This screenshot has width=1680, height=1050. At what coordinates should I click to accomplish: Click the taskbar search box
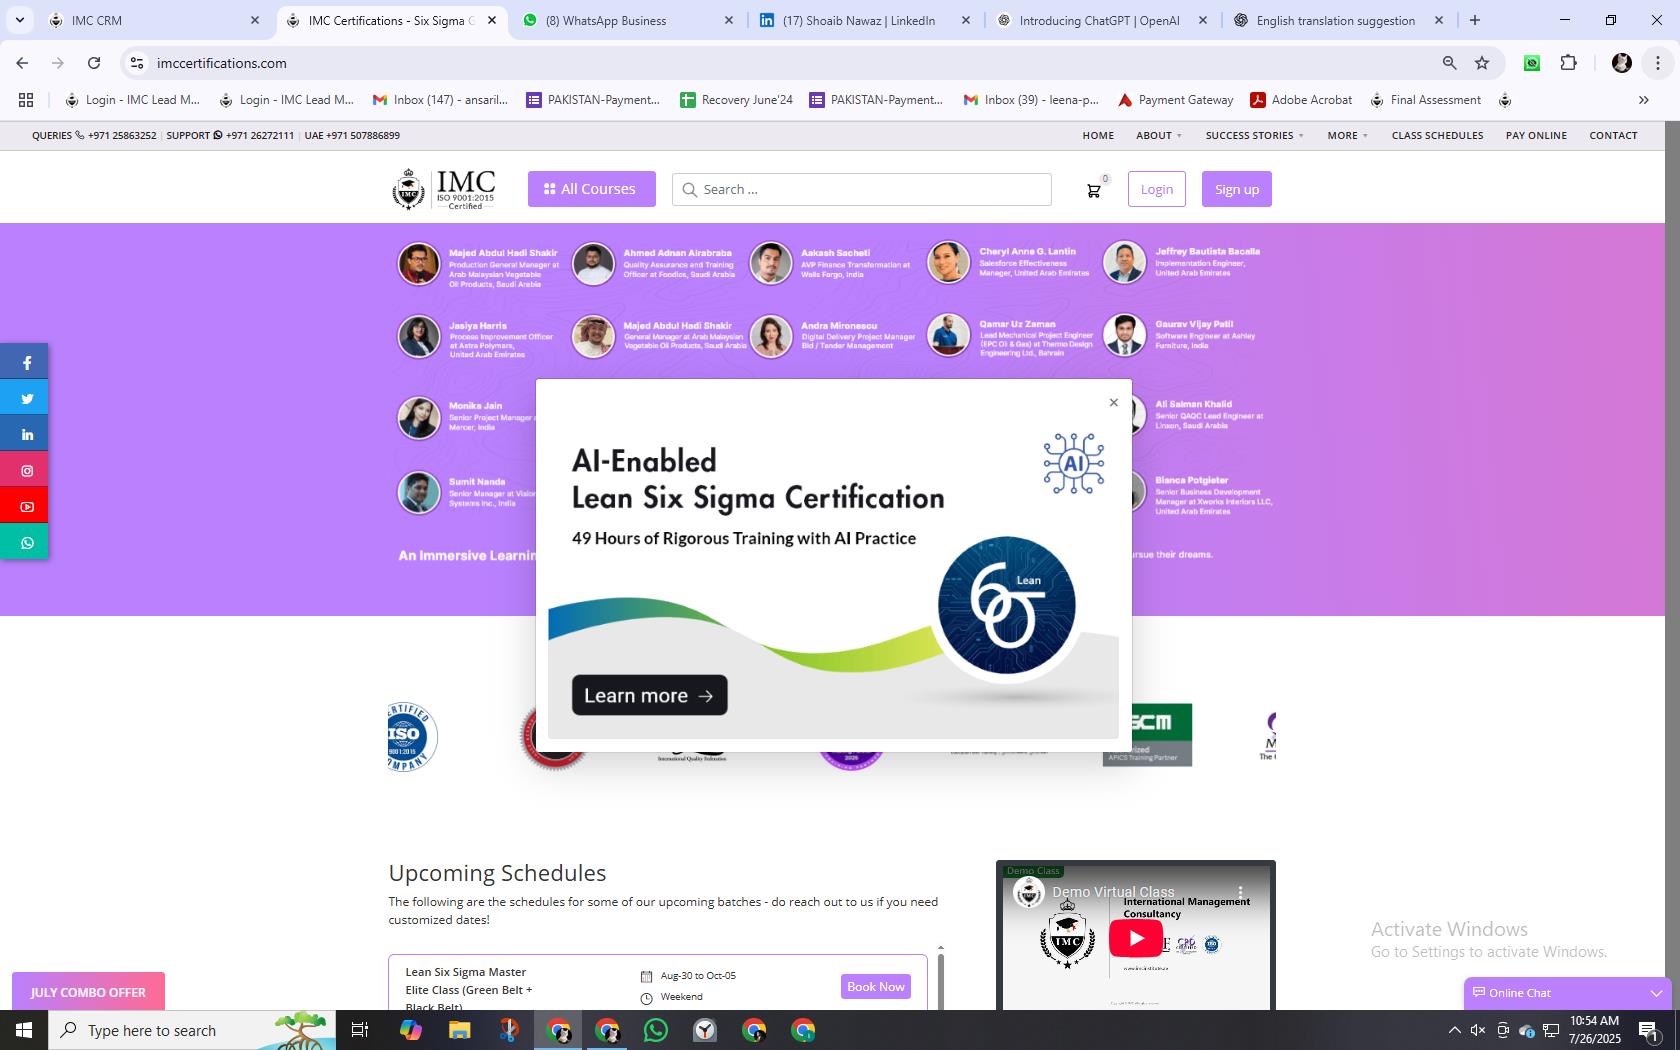click(x=192, y=1030)
